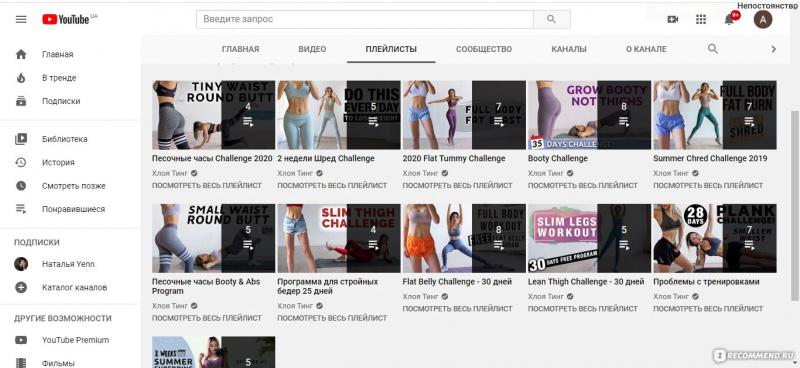Click the Booty Challenge title link
This screenshot has height=368, width=800.
(558, 158)
